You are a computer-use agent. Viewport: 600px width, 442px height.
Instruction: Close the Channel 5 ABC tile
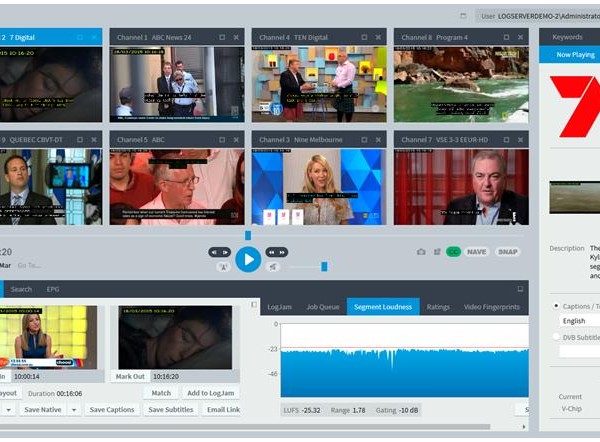[236, 140]
